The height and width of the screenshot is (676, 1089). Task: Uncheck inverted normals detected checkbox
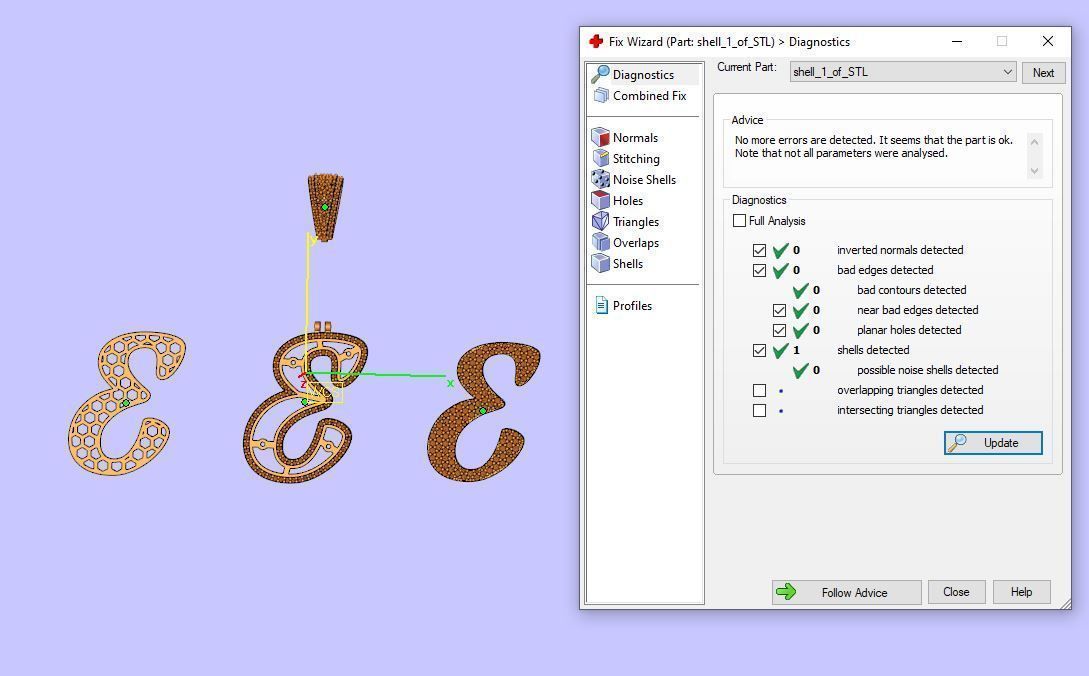pos(759,250)
